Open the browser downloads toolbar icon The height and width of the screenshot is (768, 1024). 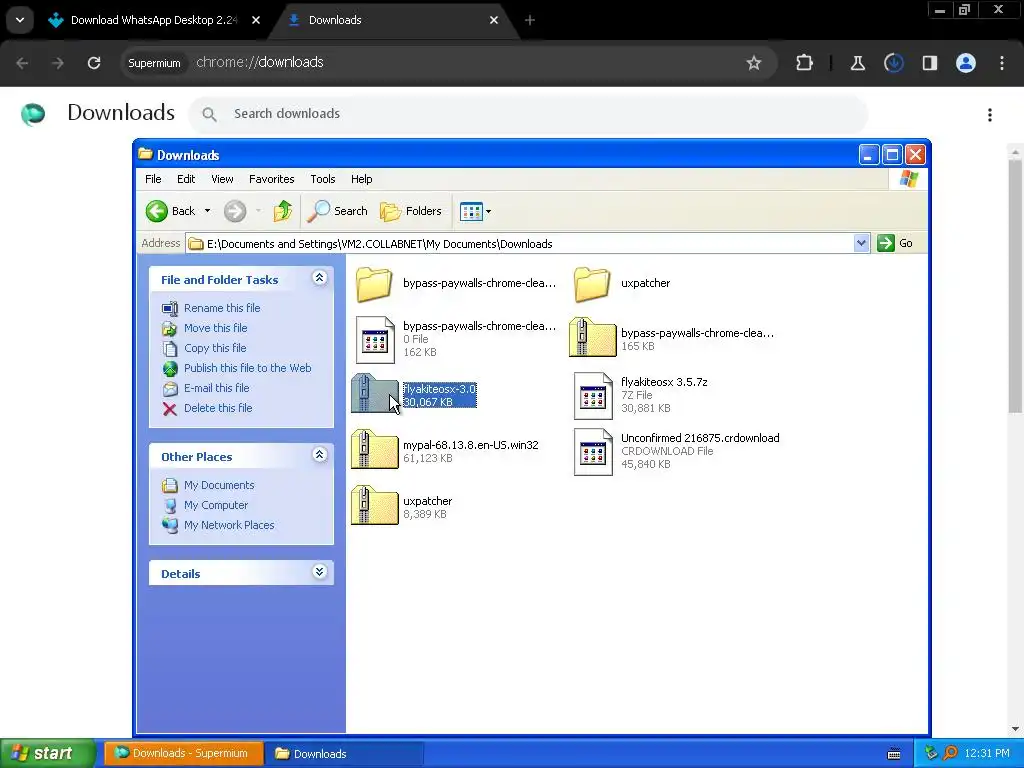pyautogui.click(x=893, y=63)
